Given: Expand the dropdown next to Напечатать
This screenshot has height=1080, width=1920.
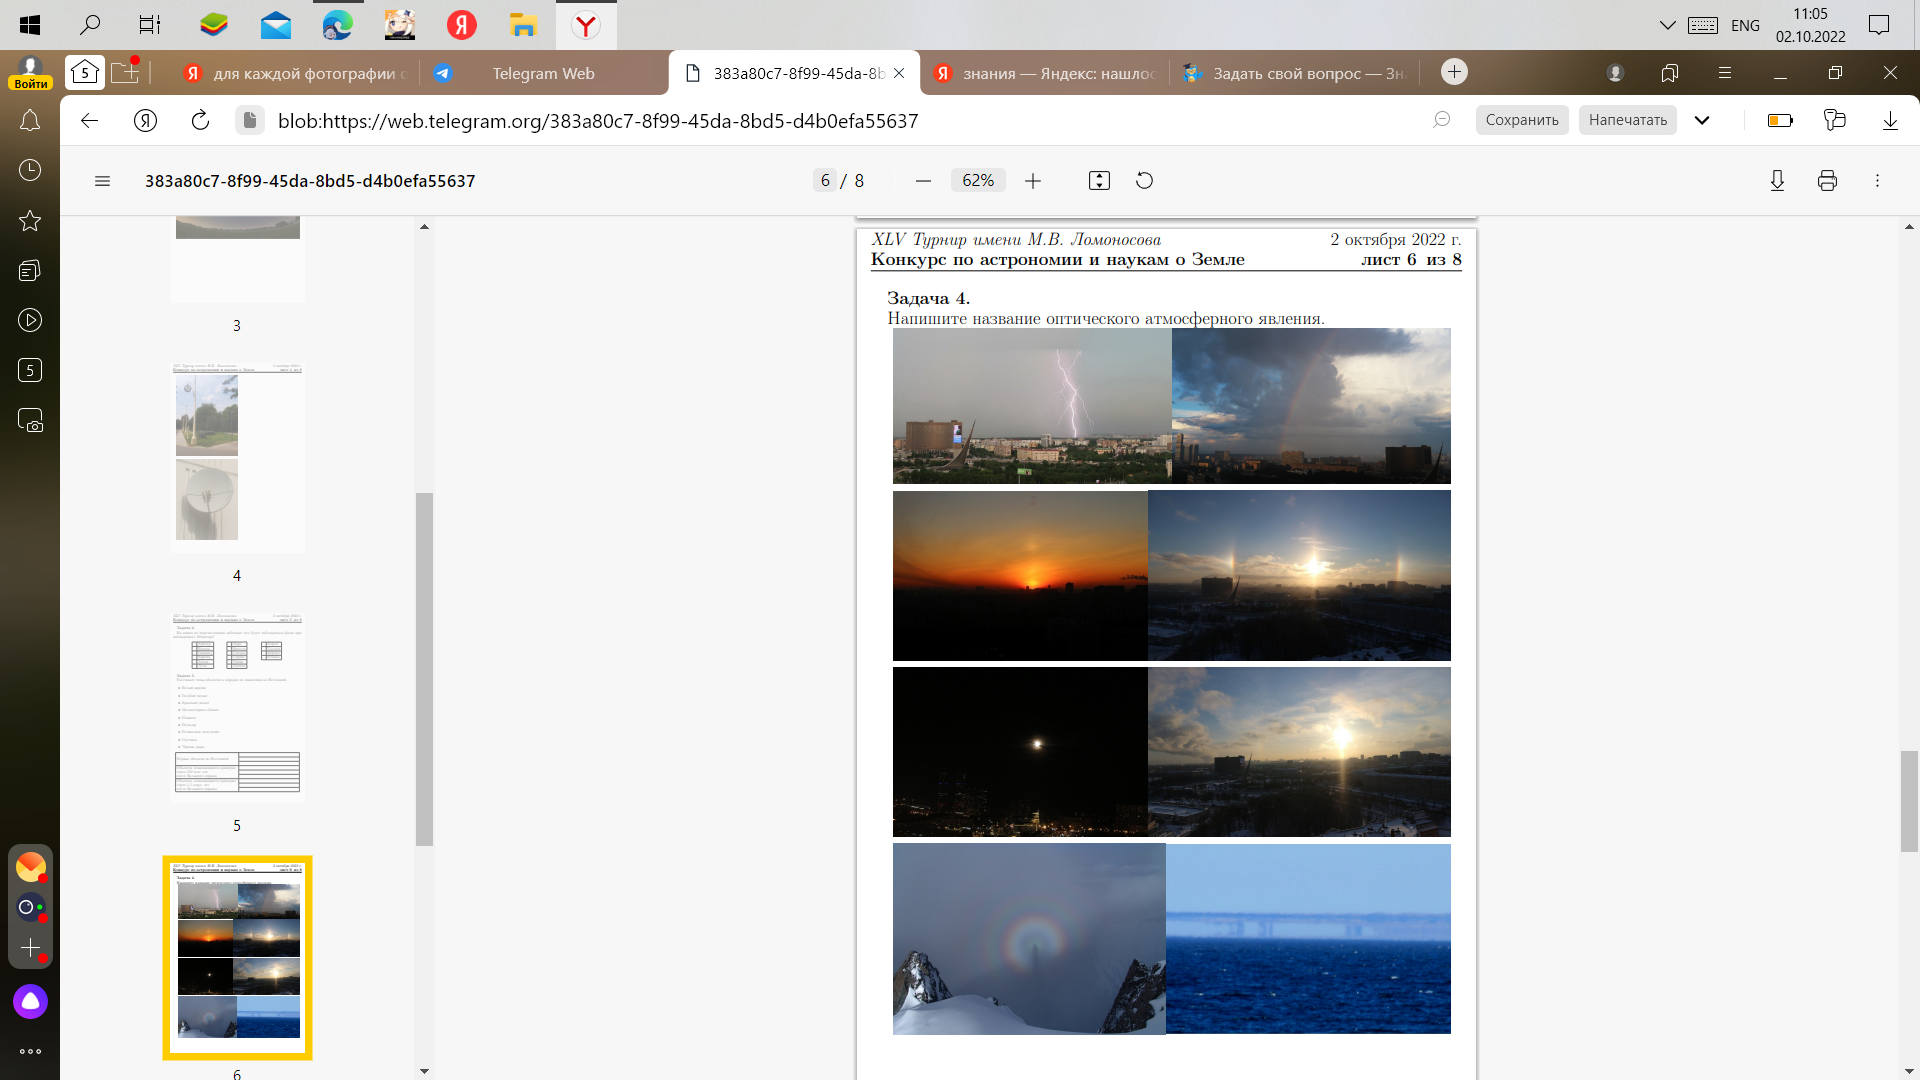Looking at the screenshot, I should tap(1702, 120).
